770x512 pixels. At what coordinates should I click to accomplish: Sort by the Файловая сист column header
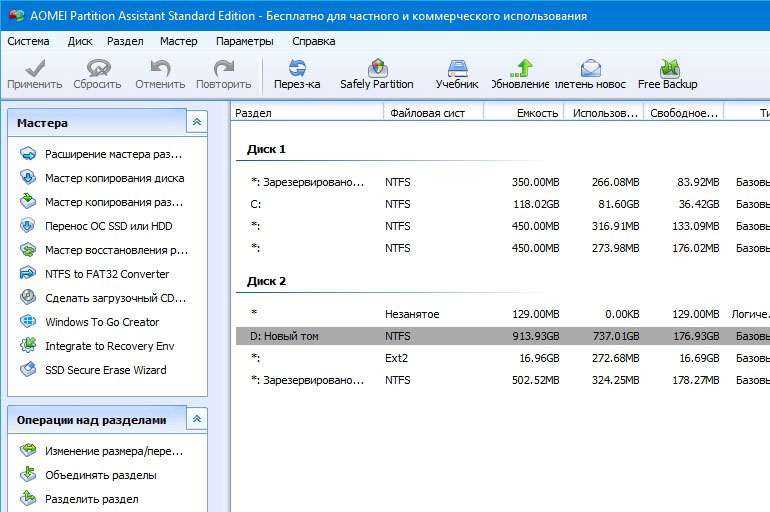click(434, 113)
